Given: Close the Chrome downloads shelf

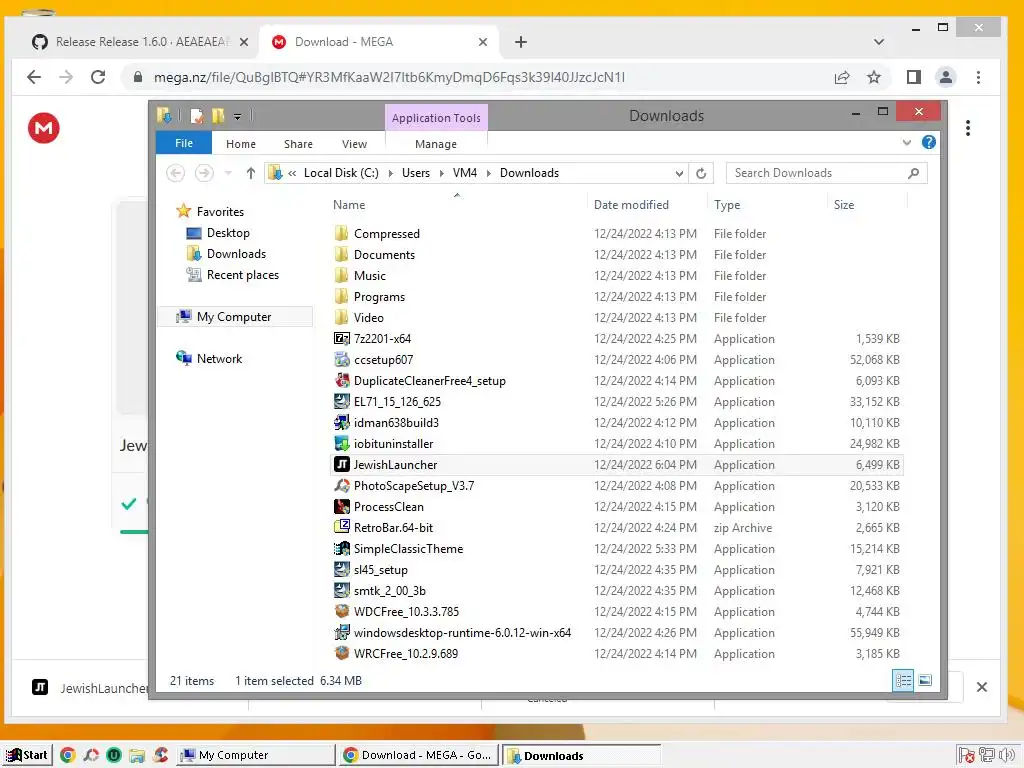Looking at the screenshot, I should [982, 687].
